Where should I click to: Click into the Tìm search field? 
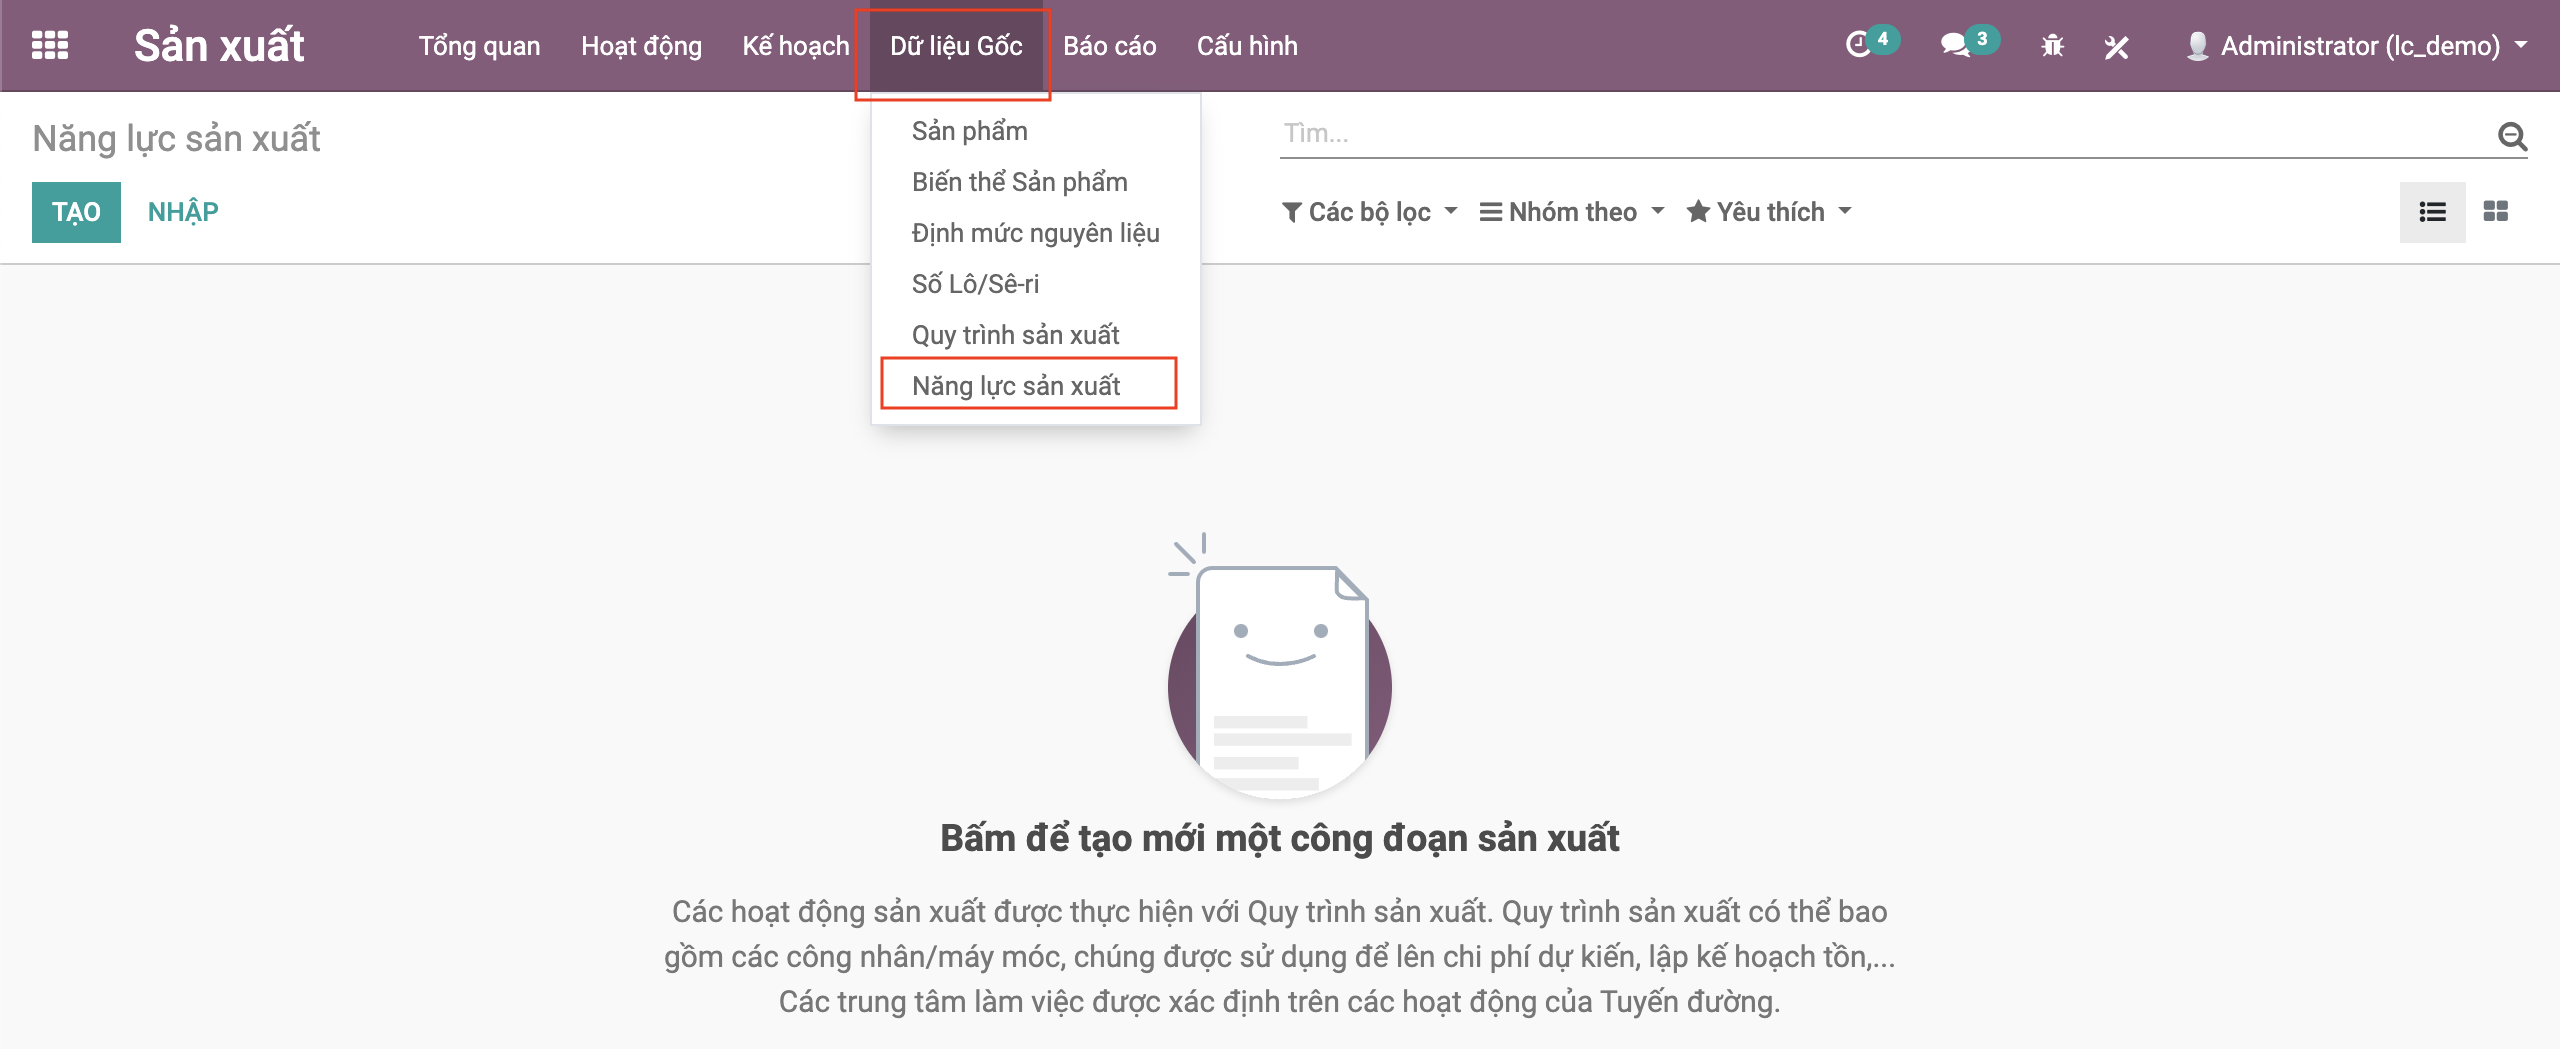click(1880, 134)
